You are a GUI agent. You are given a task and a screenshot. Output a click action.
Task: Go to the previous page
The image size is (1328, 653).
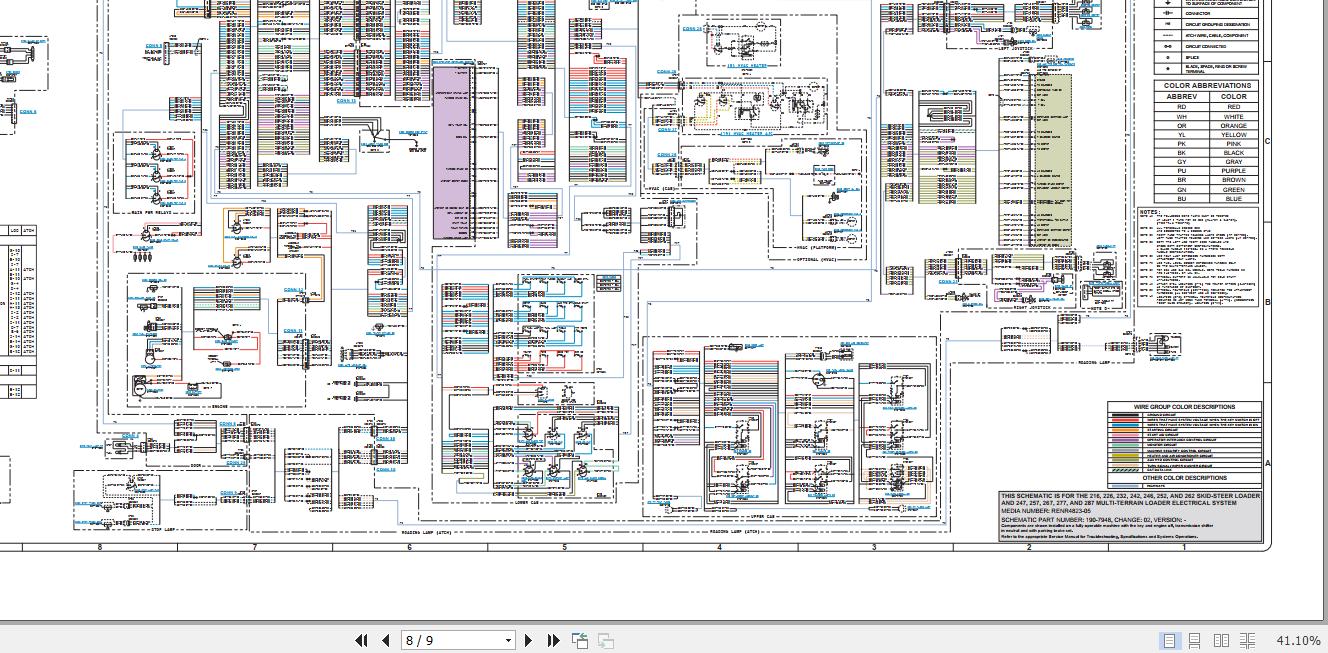coord(385,641)
